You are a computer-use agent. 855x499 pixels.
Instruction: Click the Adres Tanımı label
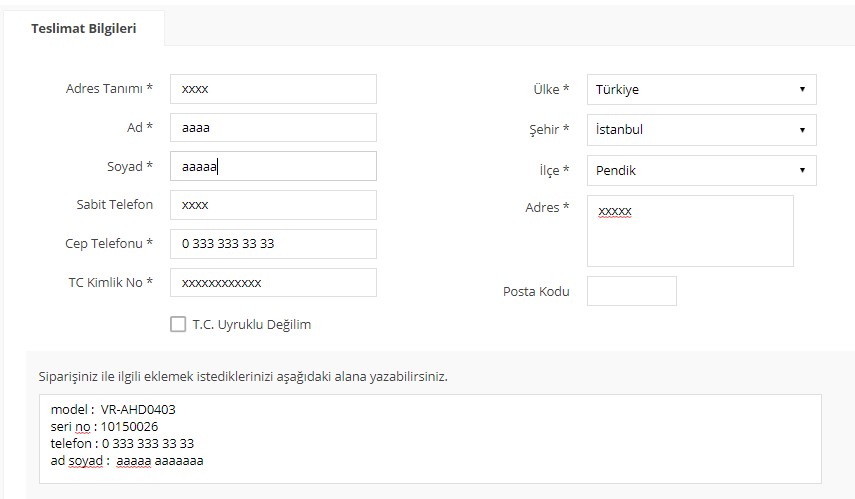[109, 89]
